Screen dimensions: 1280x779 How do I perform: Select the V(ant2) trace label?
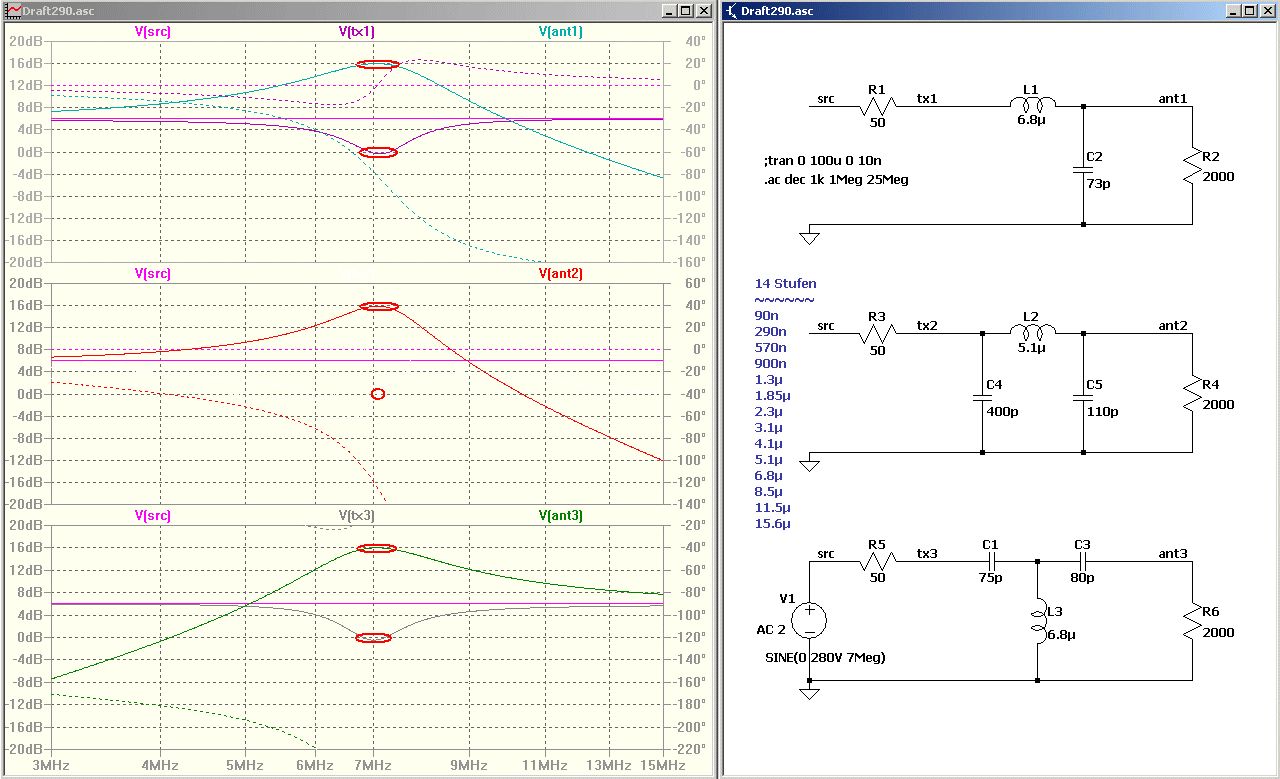click(560, 273)
